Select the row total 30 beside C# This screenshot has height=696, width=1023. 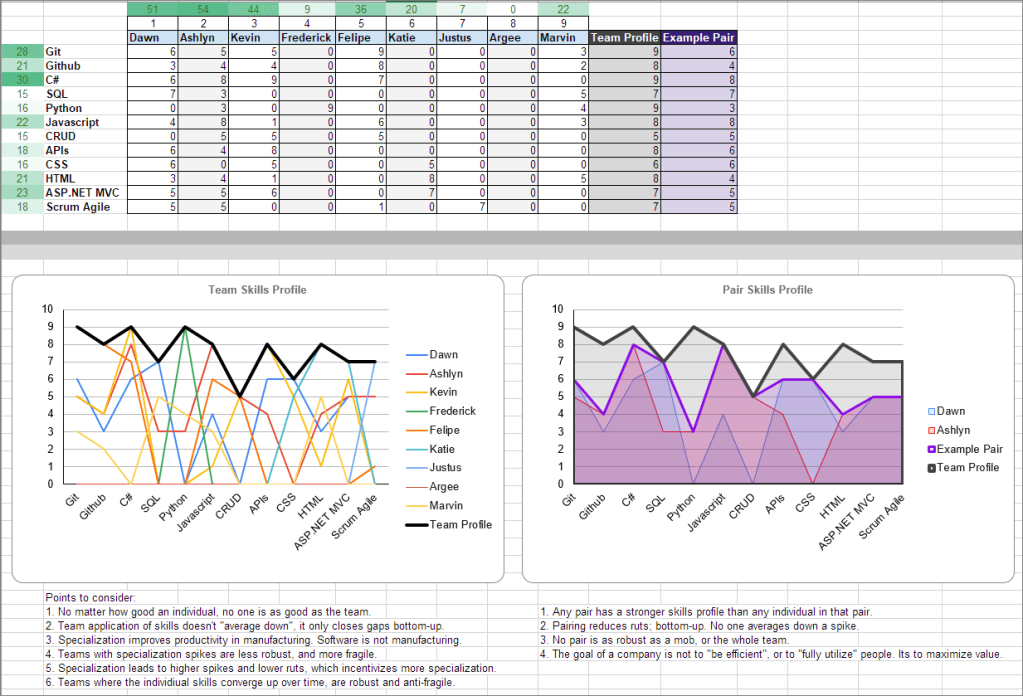pos(22,79)
